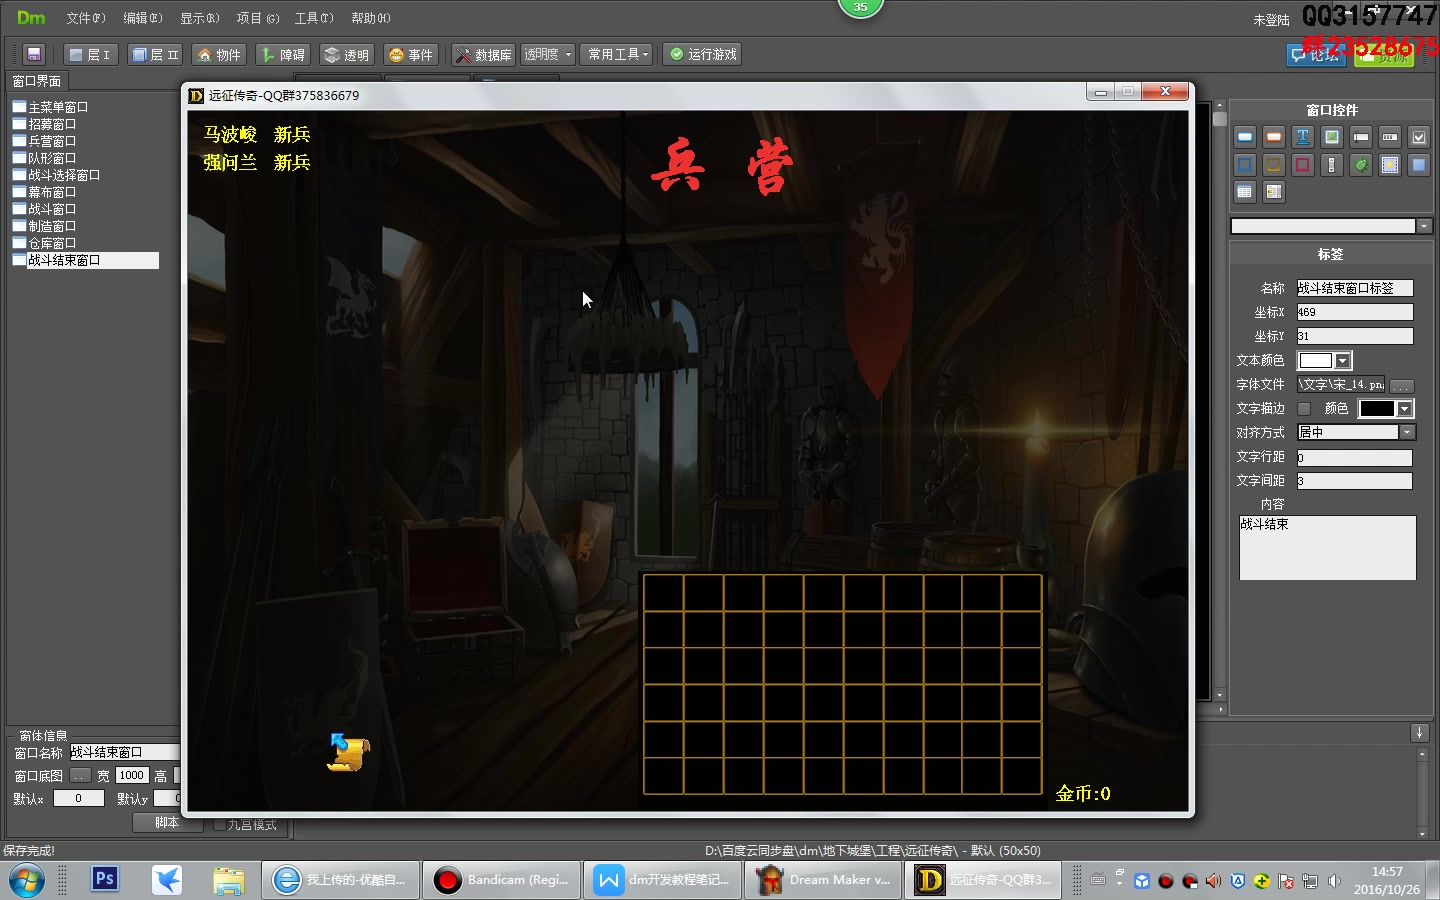Pick the text input control icon
This screenshot has height=900, width=1440.
tap(1360, 137)
